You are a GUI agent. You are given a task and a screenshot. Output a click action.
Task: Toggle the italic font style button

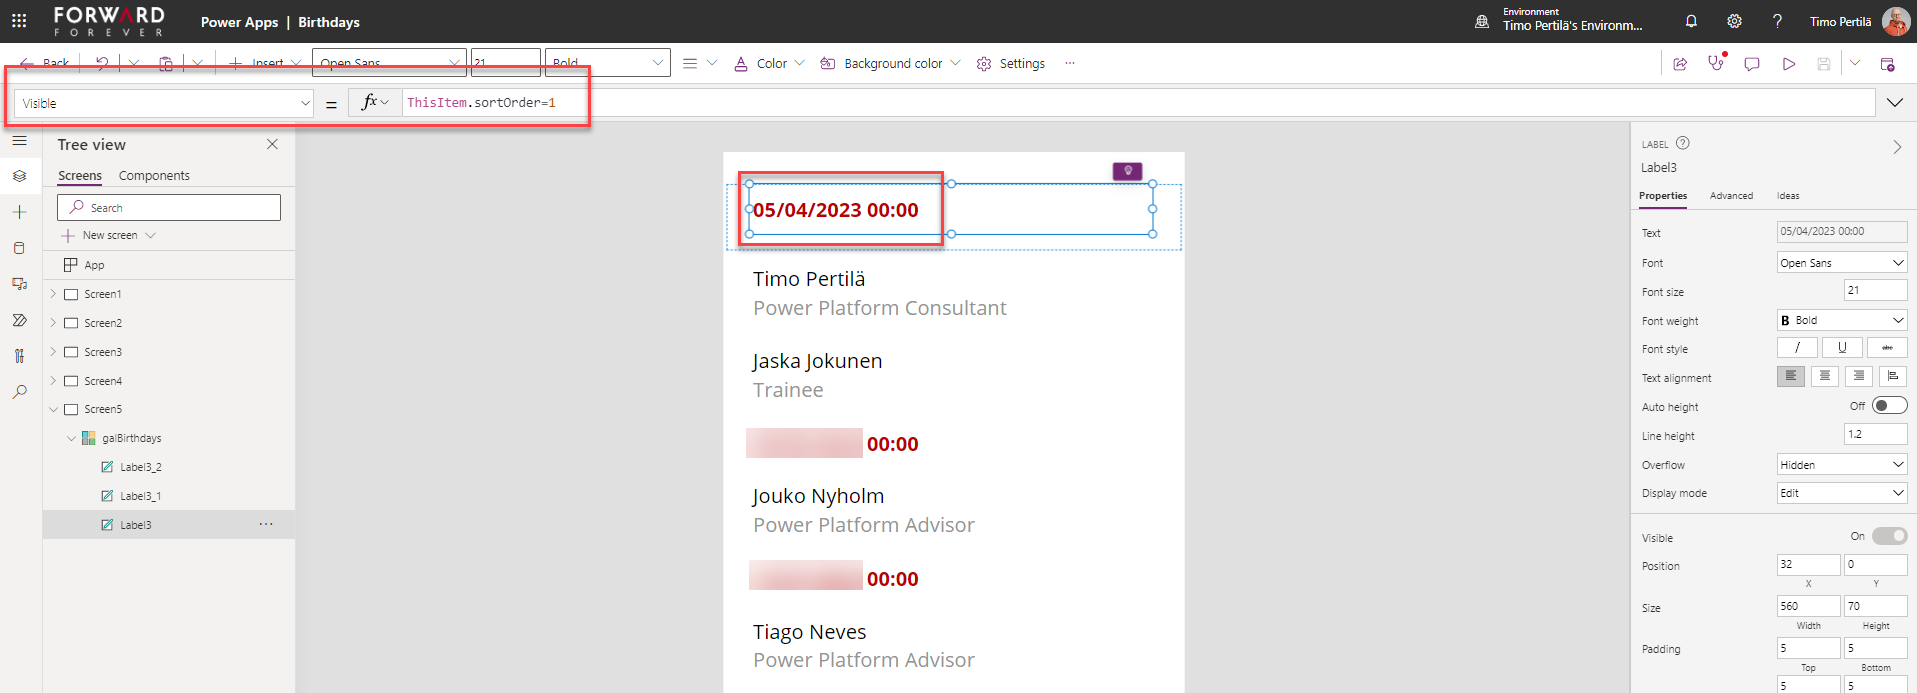(1797, 348)
